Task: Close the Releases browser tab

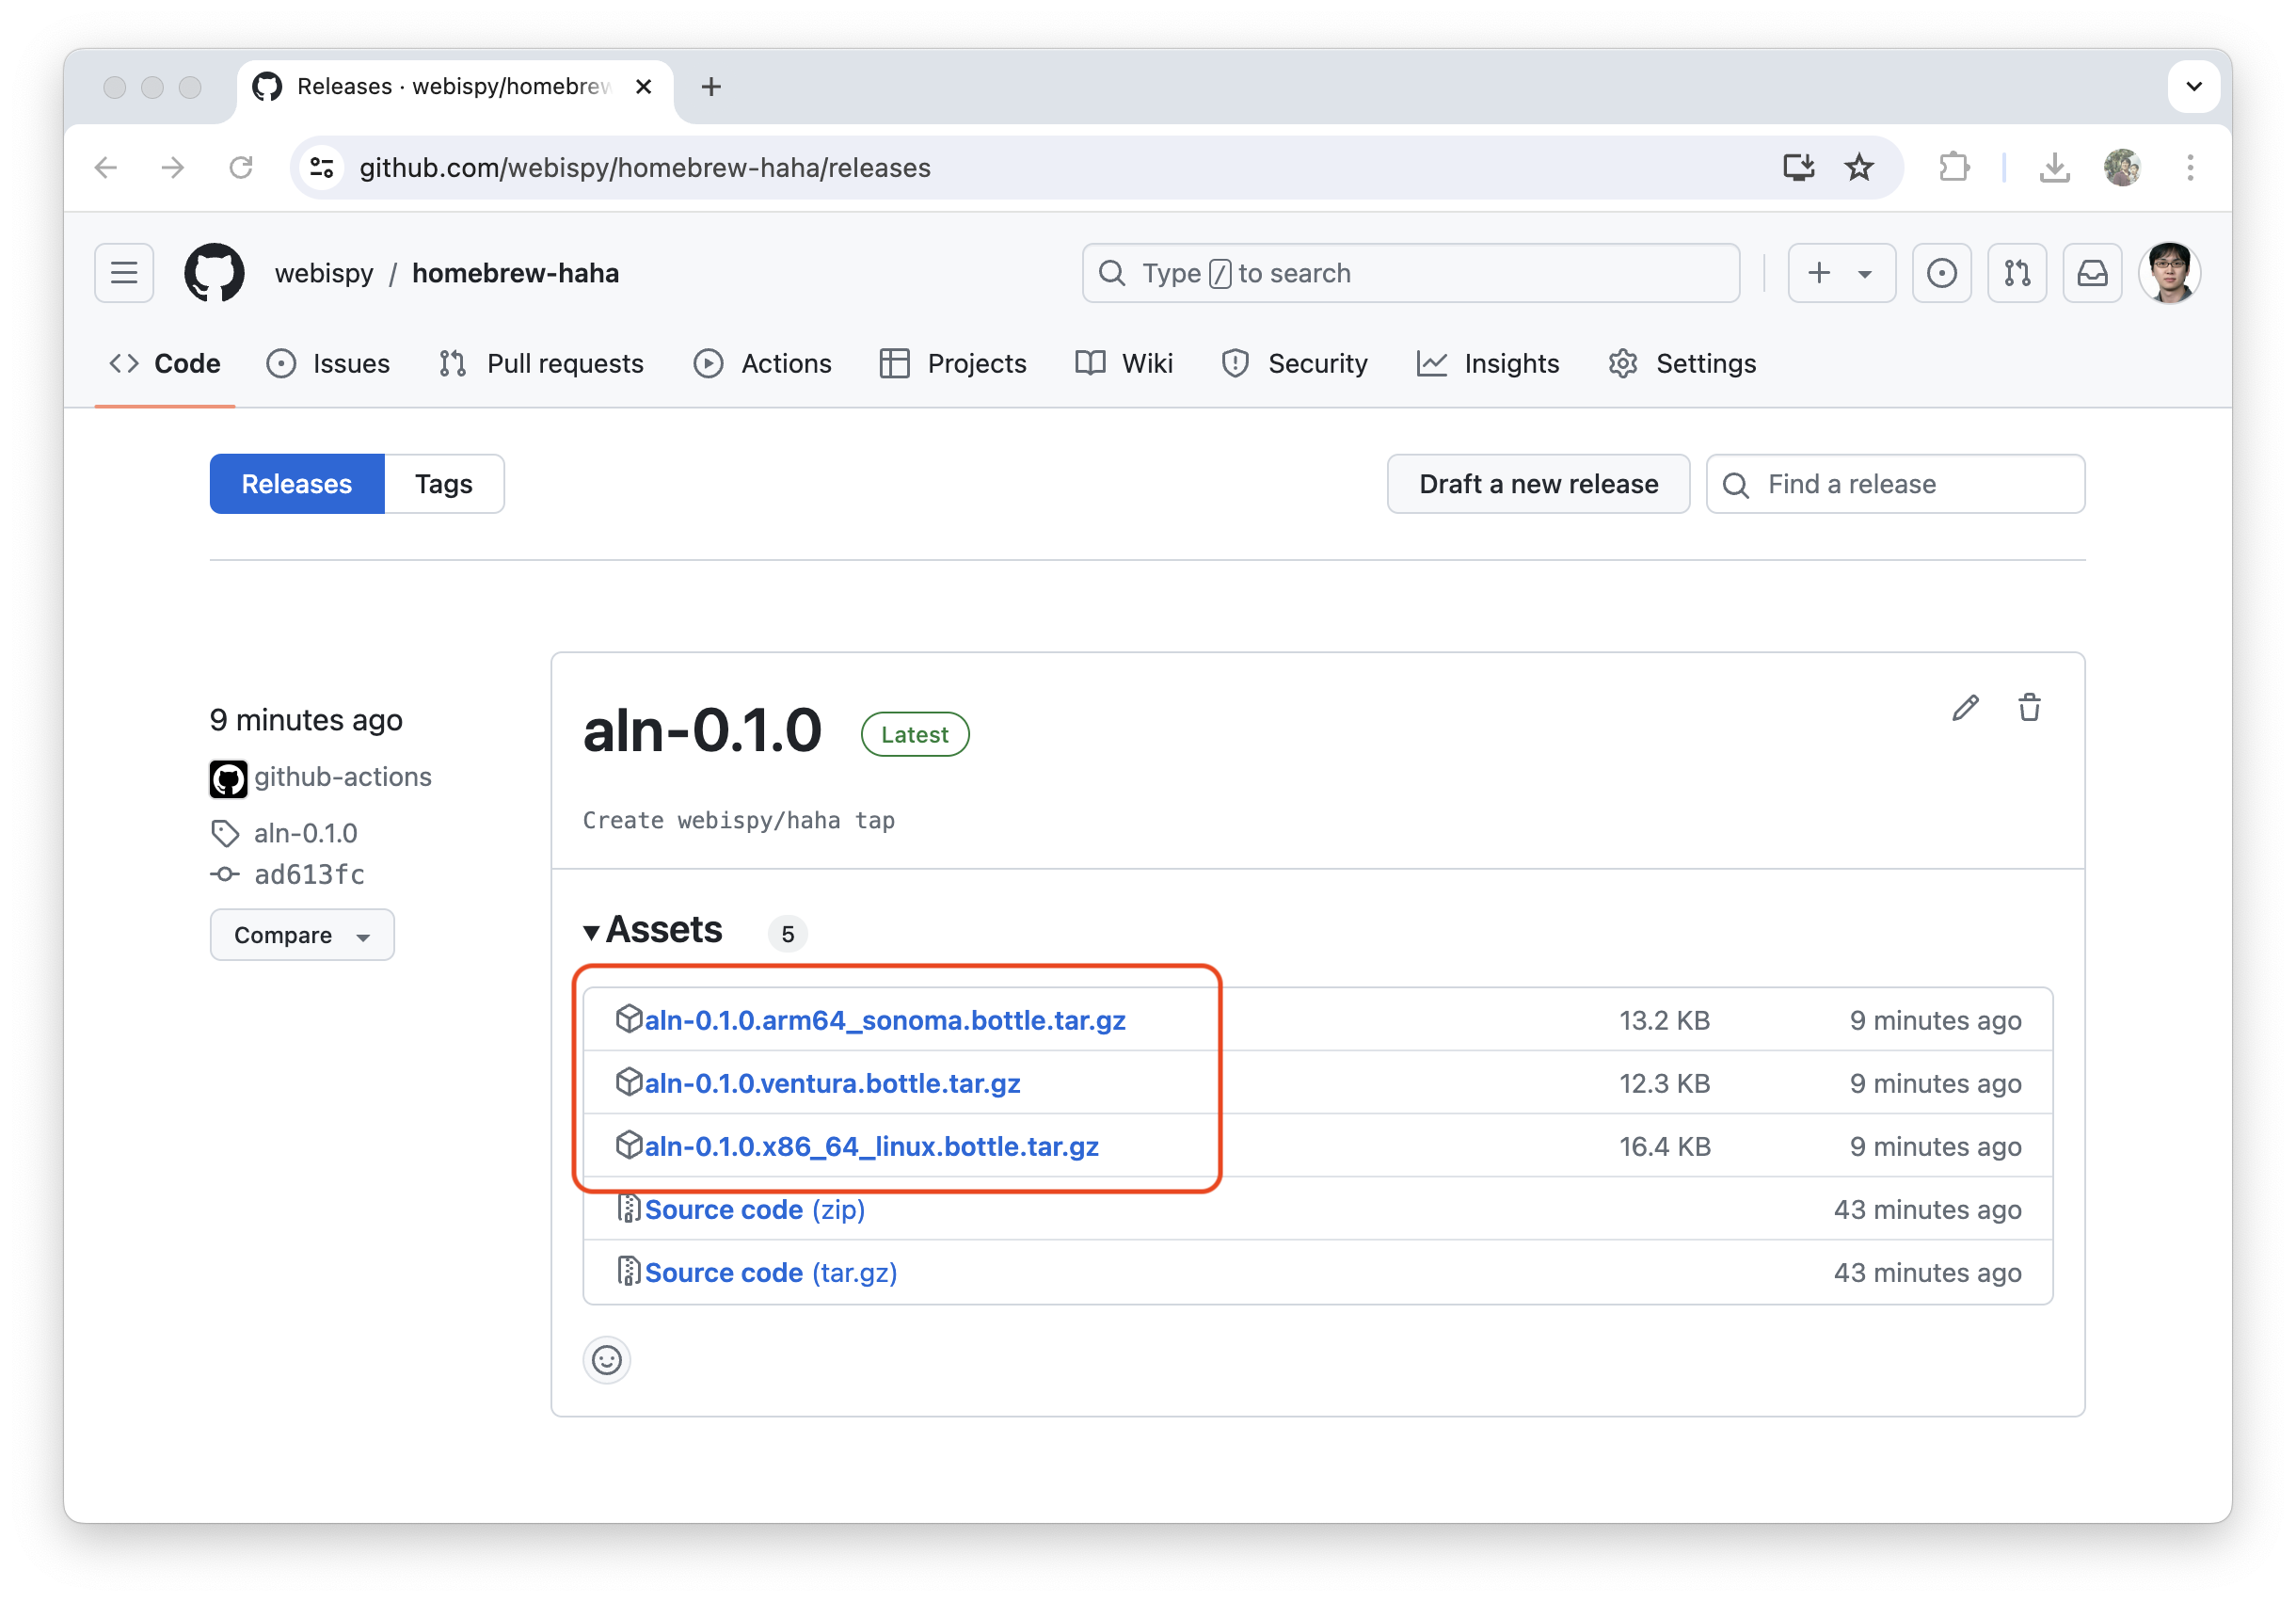Action: [644, 87]
